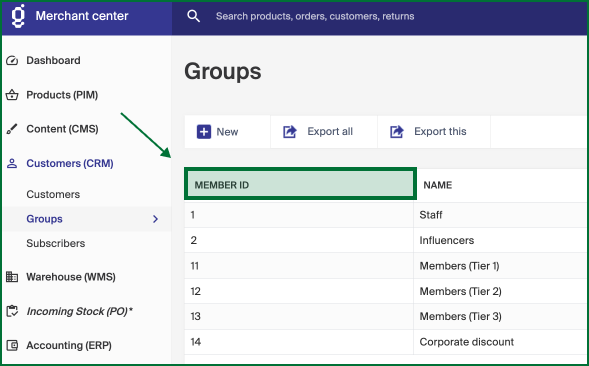
Task: Open Incoming Stock (PO) section
Action: (x=80, y=312)
